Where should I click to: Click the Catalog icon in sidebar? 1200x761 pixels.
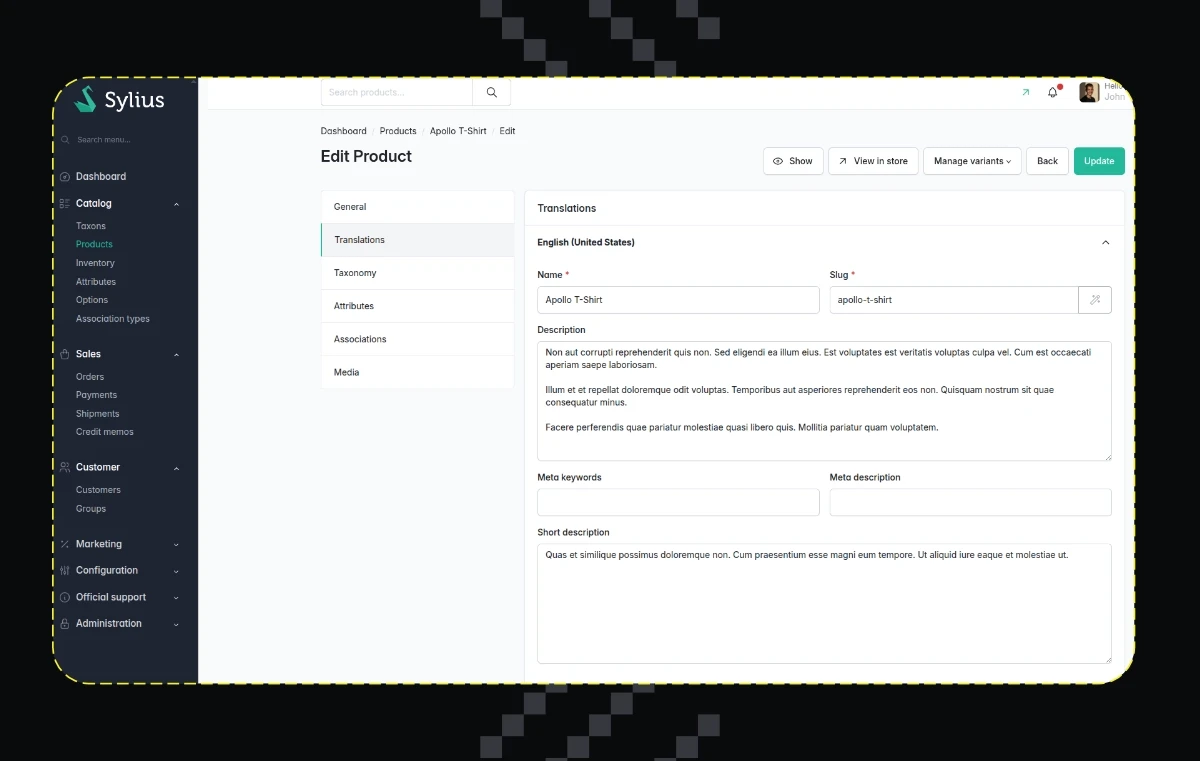[x=65, y=204]
